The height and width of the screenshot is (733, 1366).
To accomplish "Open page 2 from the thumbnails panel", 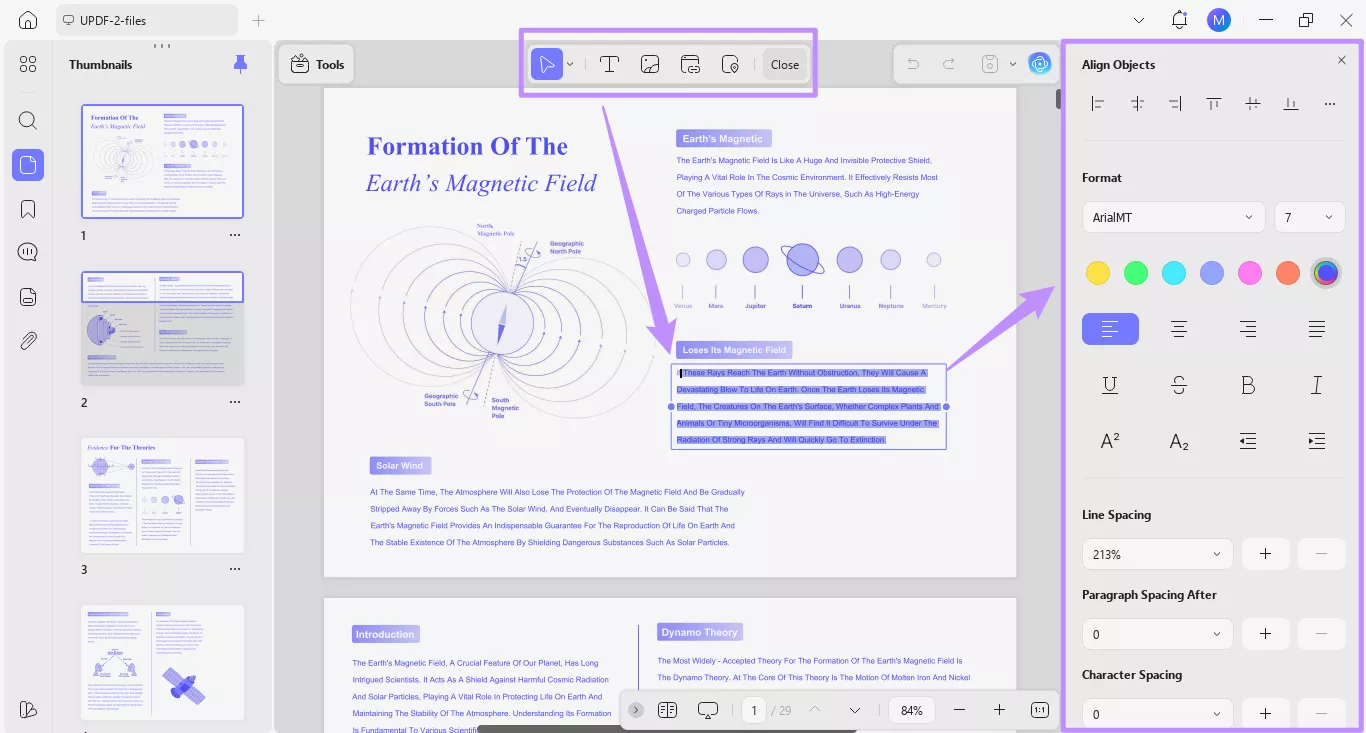I will tap(162, 327).
